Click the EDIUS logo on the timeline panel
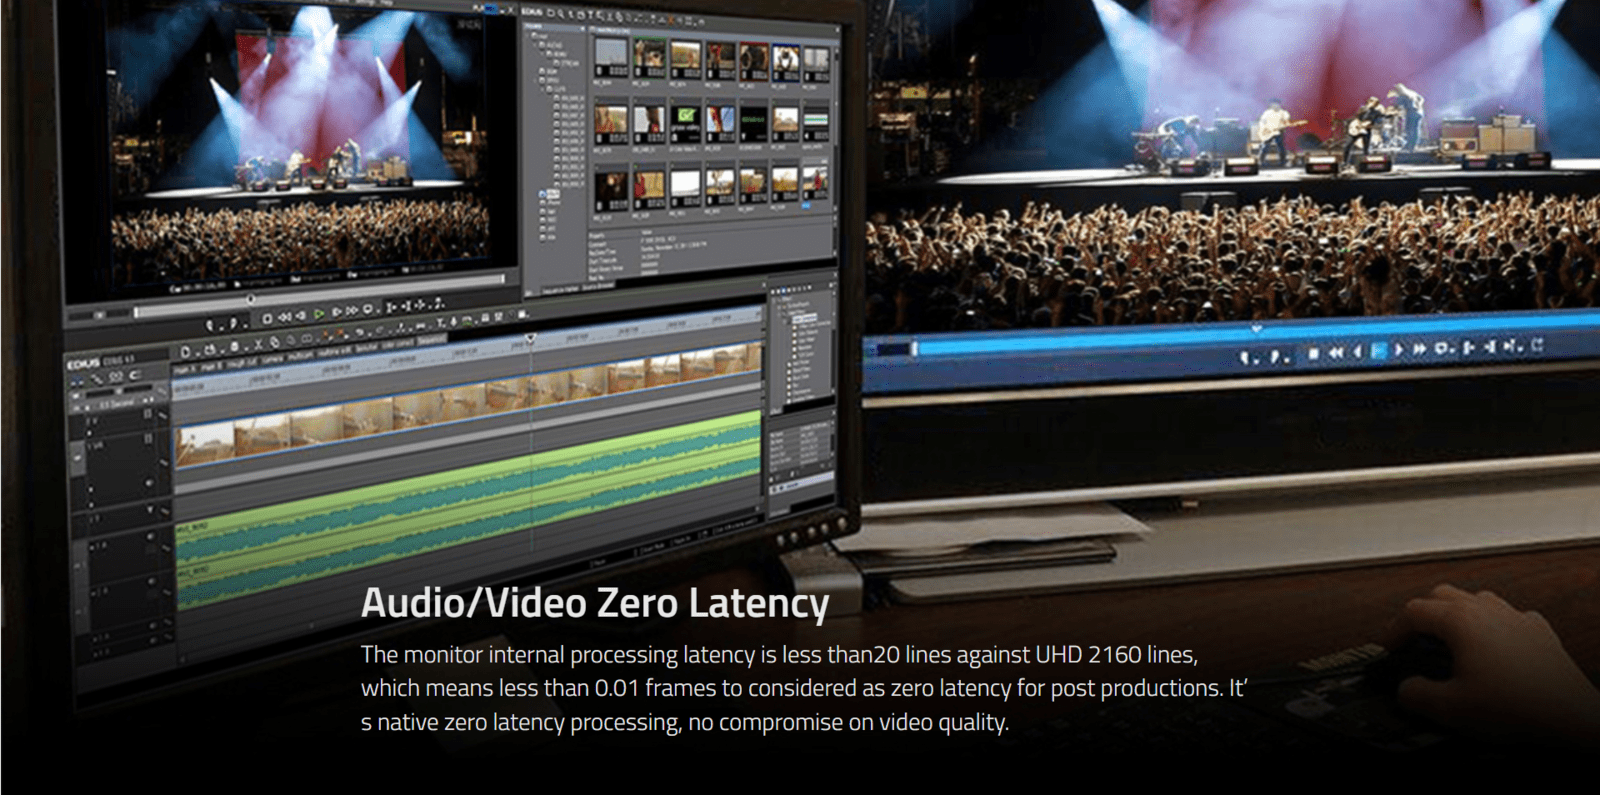Screen dimensions: 1600x795 pos(84,362)
